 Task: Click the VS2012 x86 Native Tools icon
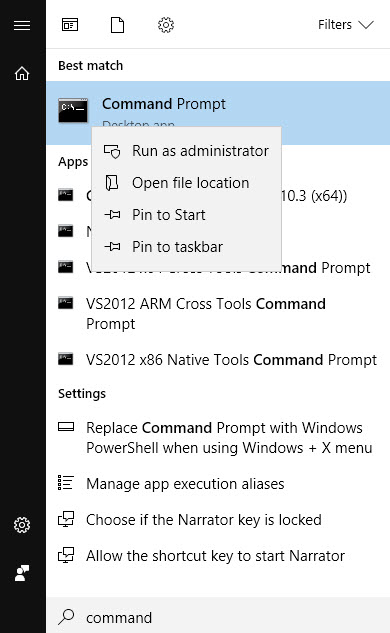click(65, 359)
